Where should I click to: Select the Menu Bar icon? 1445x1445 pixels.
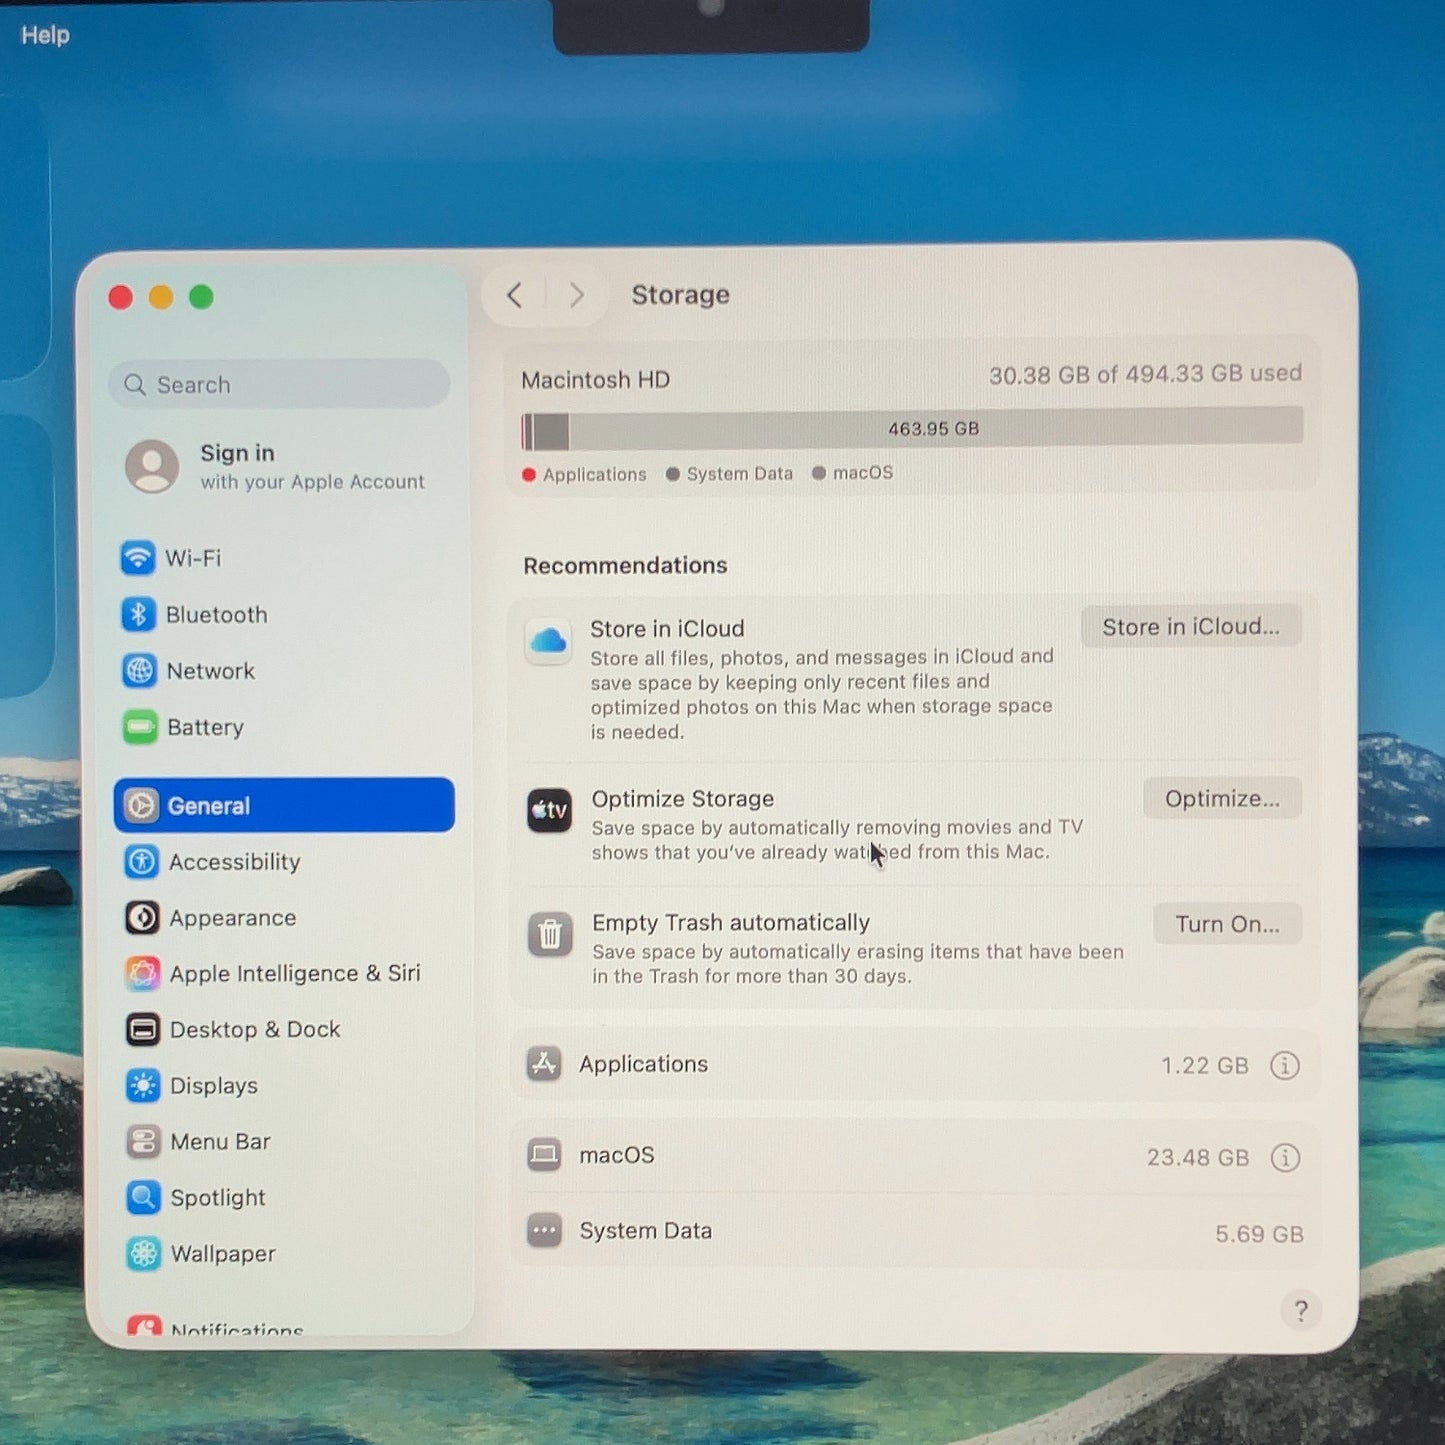pyautogui.click(x=144, y=1141)
